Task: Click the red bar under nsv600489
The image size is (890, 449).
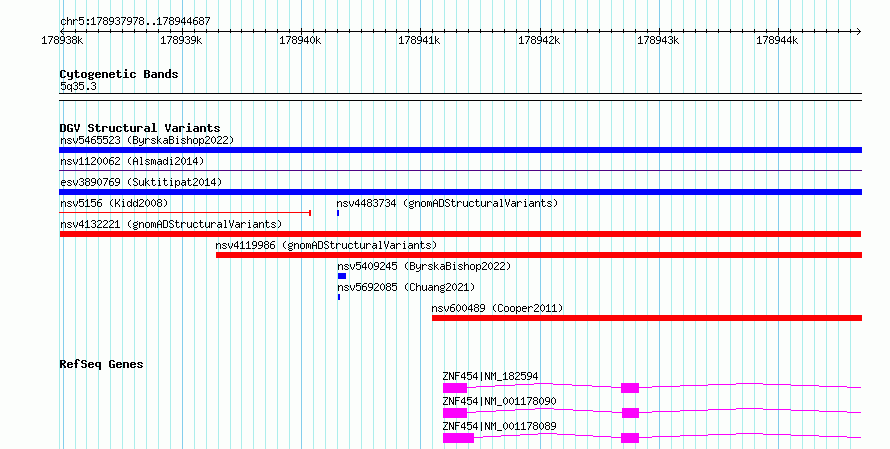Action: (x=646, y=318)
